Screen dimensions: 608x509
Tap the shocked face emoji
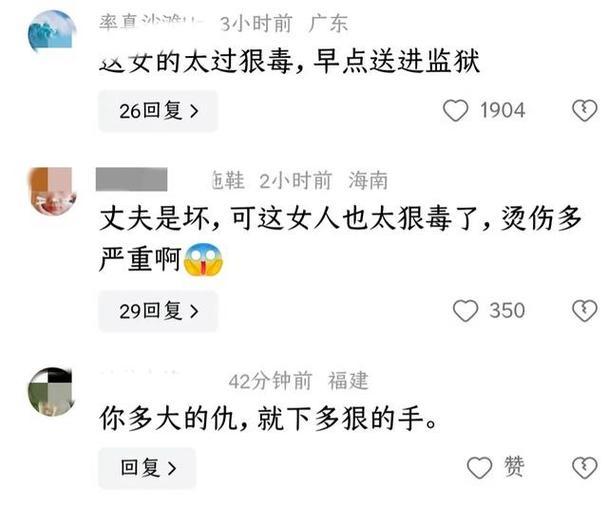click(203, 260)
